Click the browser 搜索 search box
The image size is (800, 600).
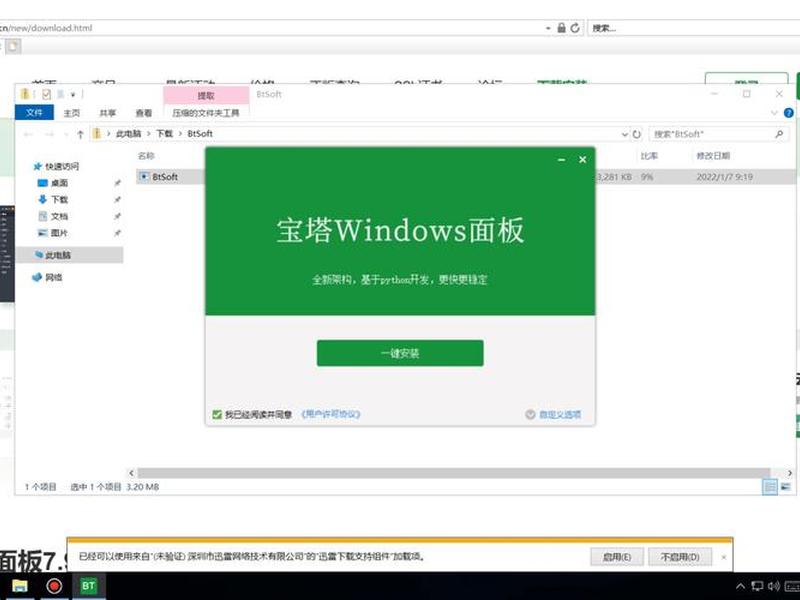(x=694, y=28)
